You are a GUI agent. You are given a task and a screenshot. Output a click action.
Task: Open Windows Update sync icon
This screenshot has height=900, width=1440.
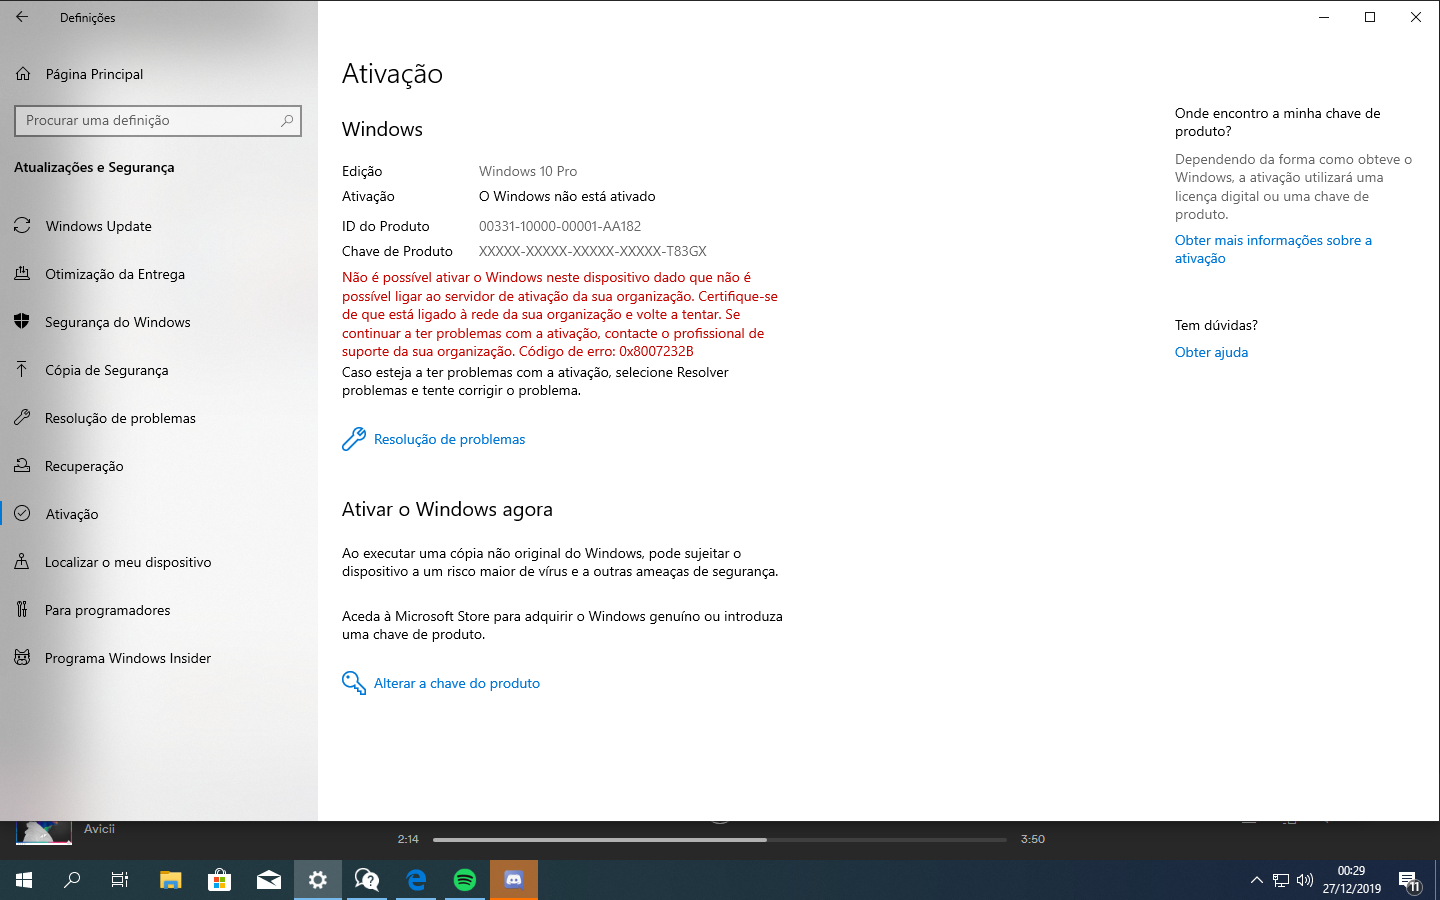tap(22, 226)
